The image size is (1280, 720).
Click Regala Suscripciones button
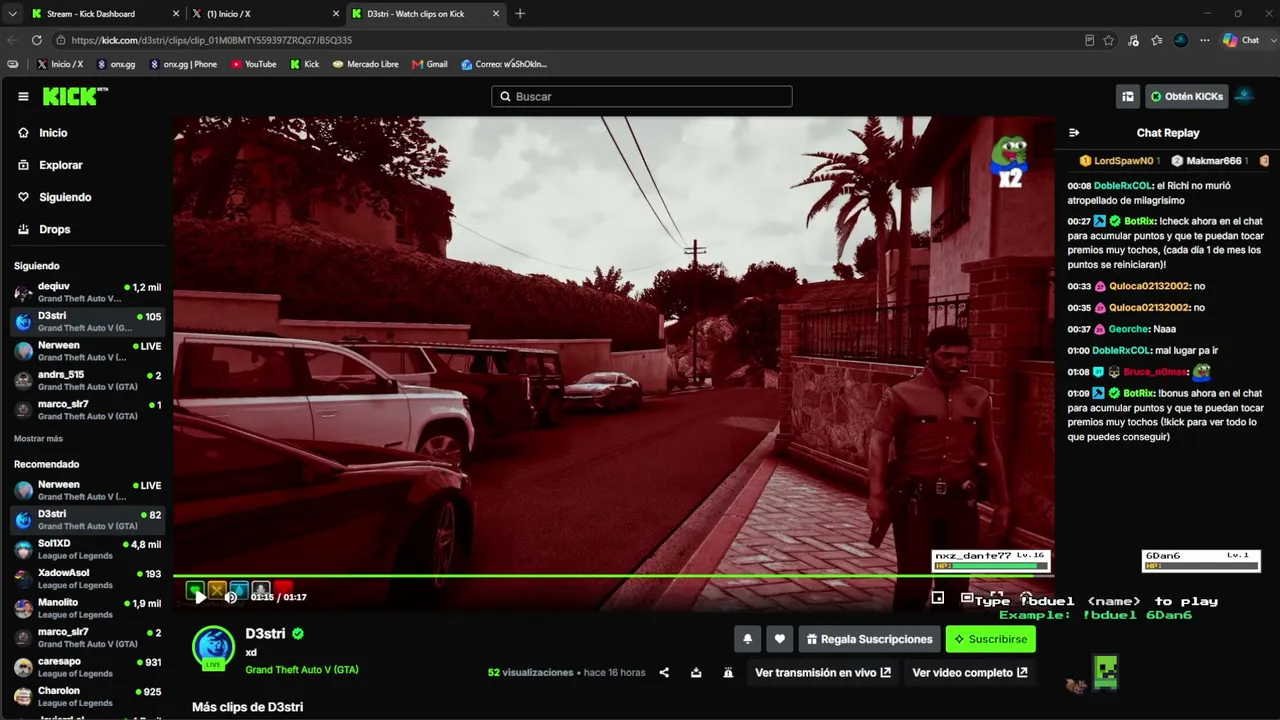[x=869, y=639]
